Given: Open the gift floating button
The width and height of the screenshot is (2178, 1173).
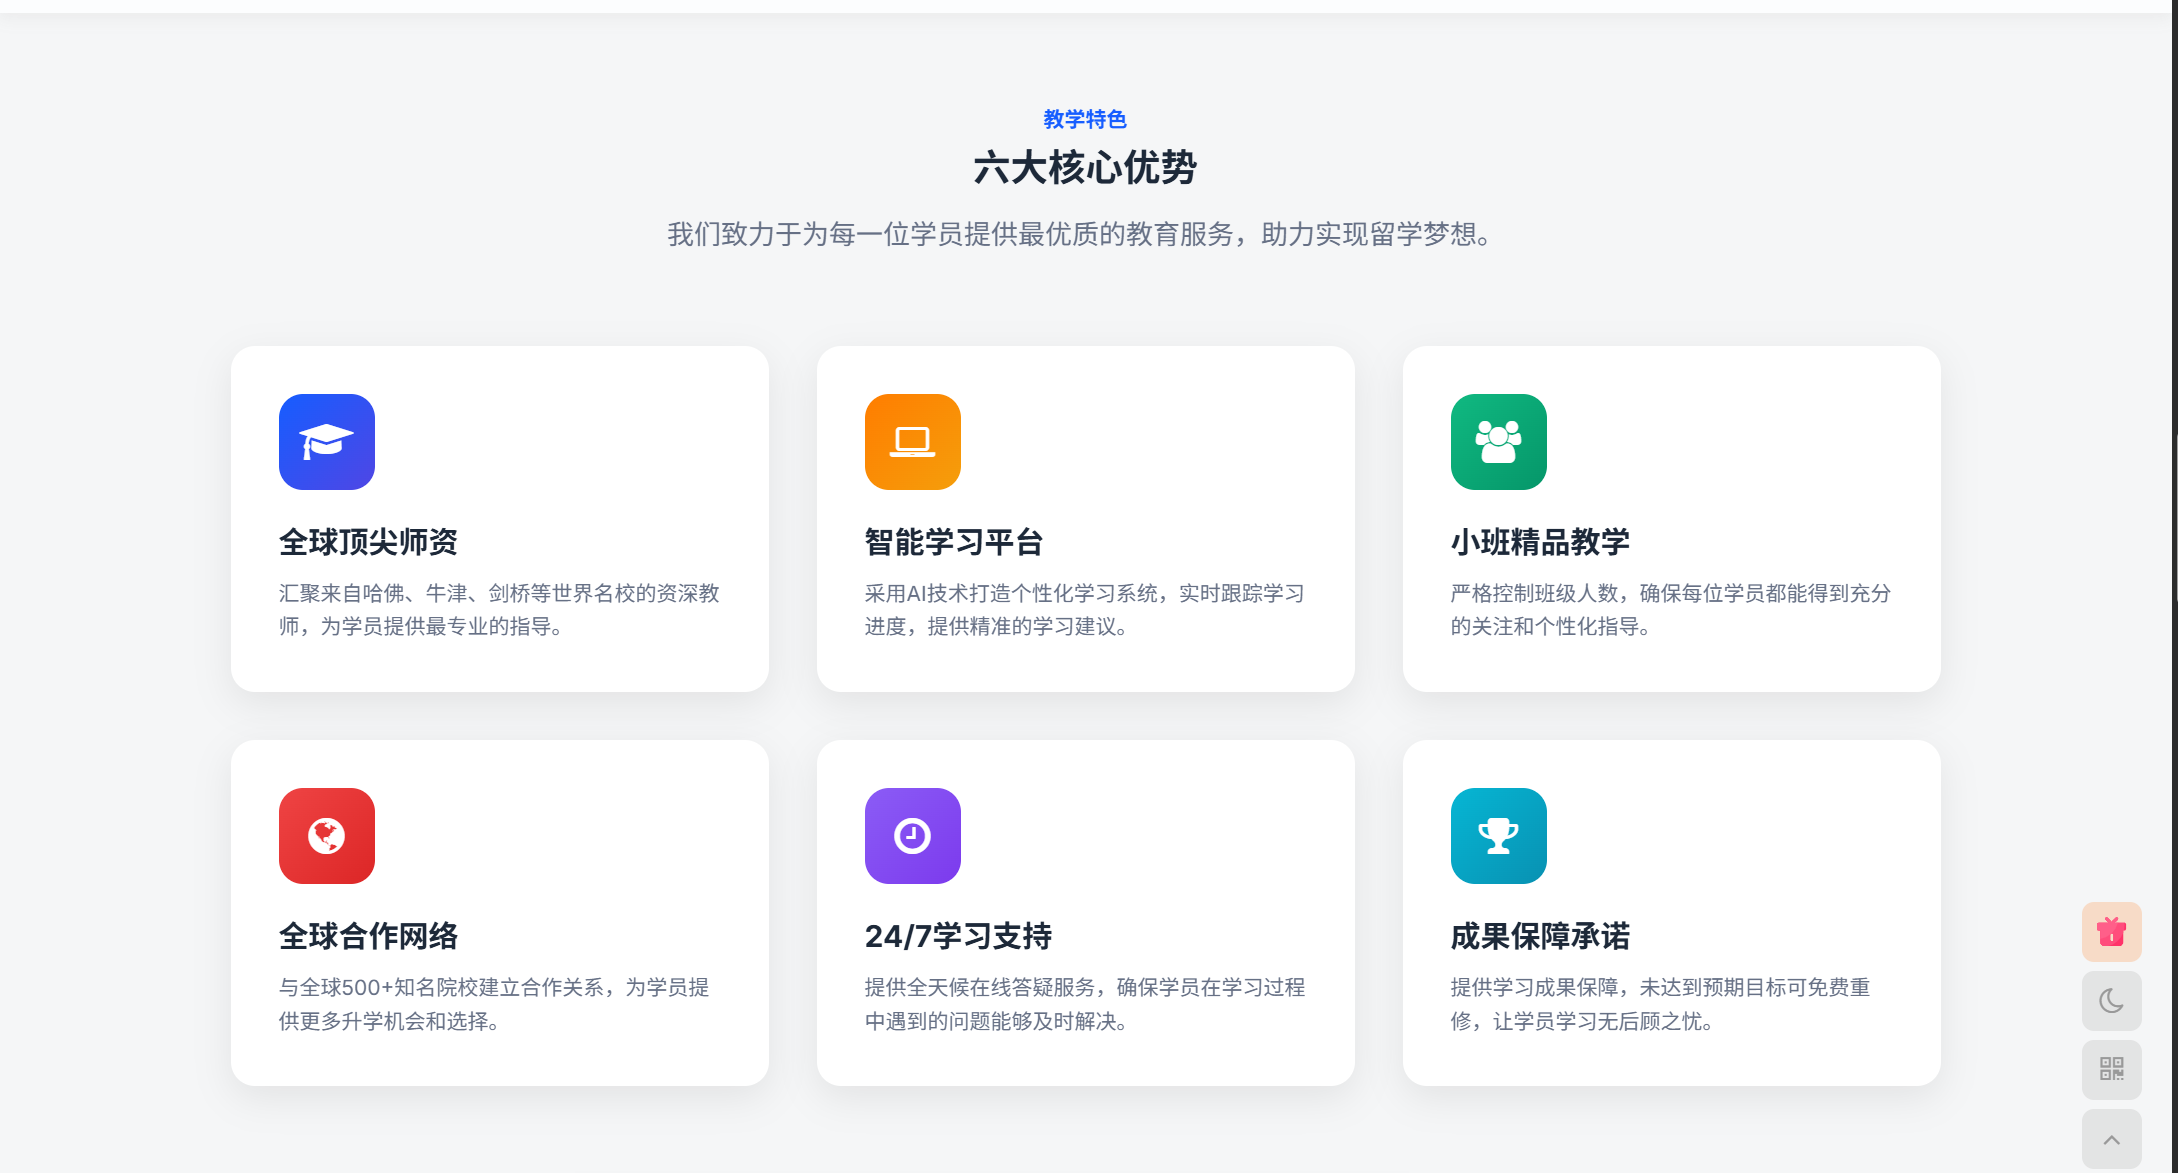Looking at the screenshot, I should click(x=2112, y=932).
